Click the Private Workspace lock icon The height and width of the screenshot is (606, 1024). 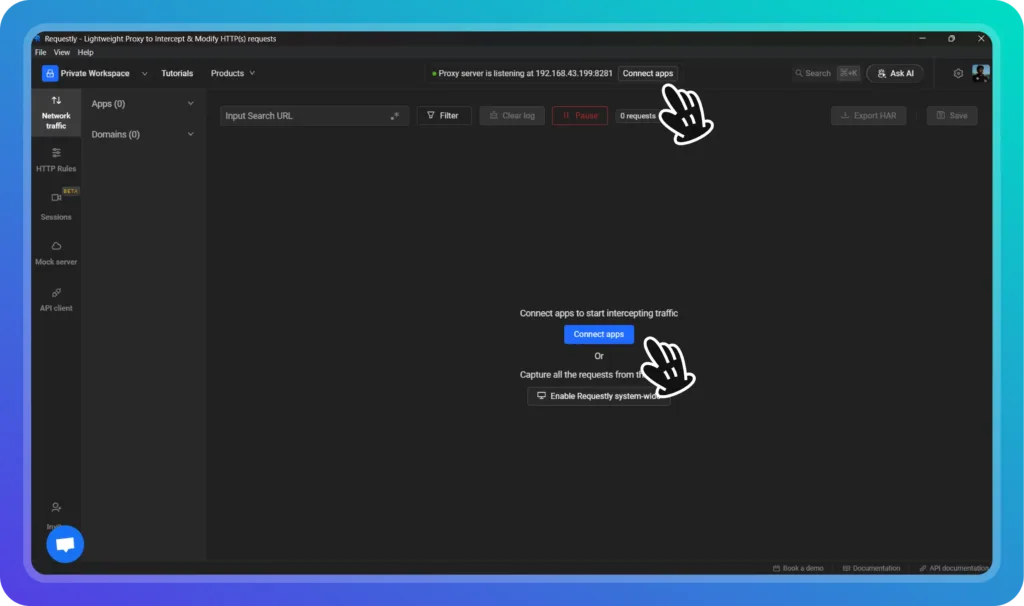pos(50,73)
